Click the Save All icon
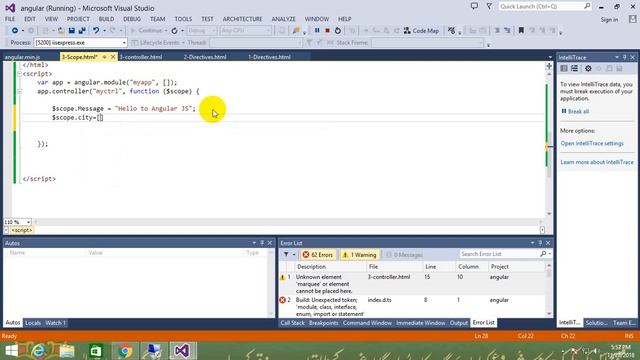Image resolution: width=640 pixels, height=360 pixels. coord(82,31)
